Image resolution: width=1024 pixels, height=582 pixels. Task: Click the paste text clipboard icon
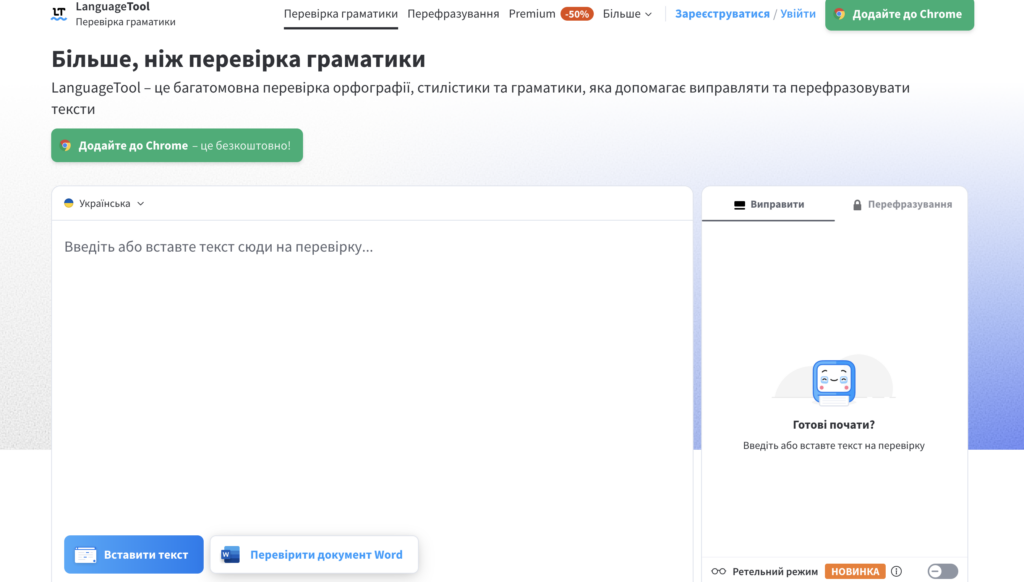86,555
